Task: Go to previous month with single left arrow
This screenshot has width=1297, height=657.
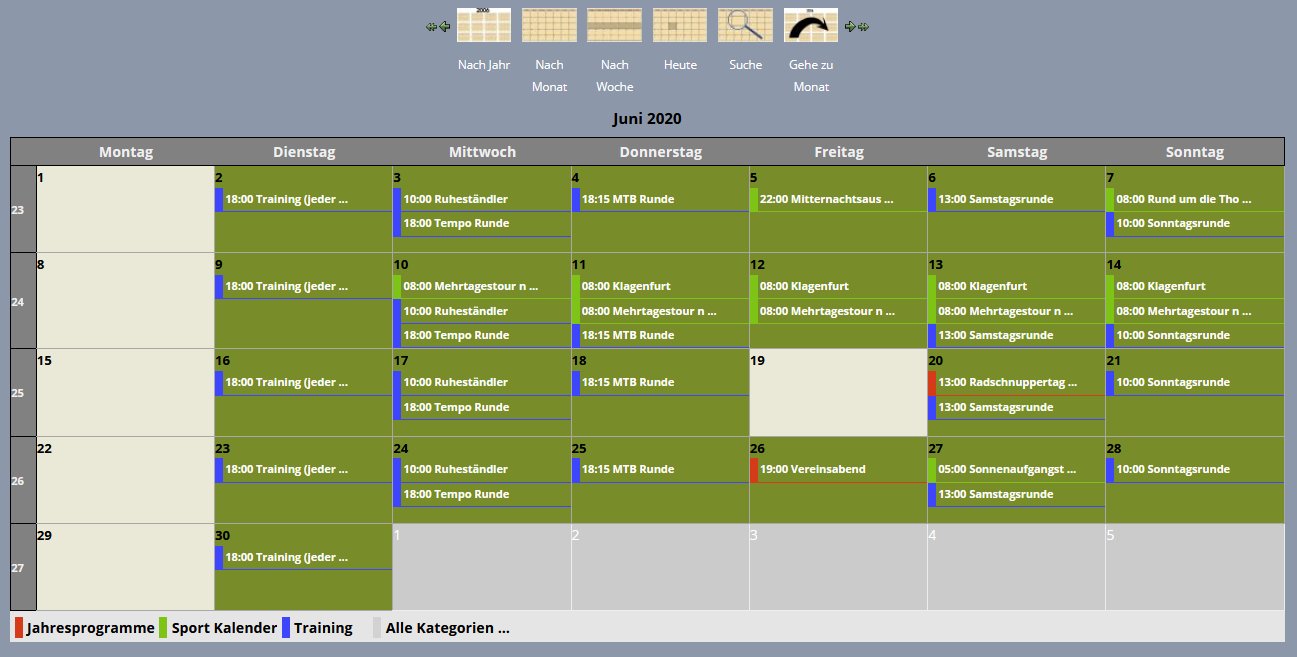Action: (445, 27)
